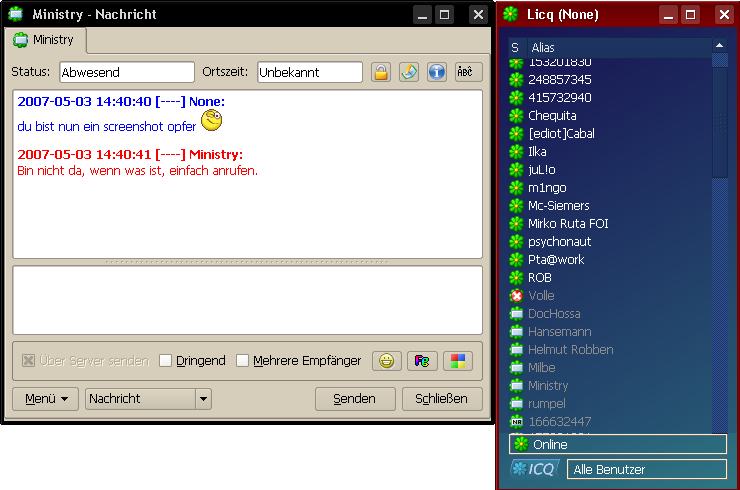The width and height of the screenshot is (740, 490).
Task: Click the away icon beside Ministry contact
Action: (516, 386)
